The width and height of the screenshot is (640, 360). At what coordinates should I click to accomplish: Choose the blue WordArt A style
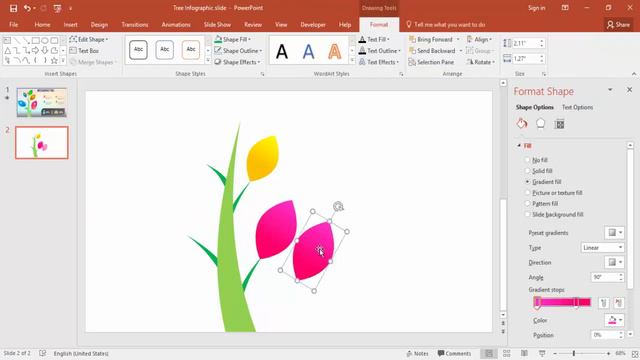pos(309,51)
